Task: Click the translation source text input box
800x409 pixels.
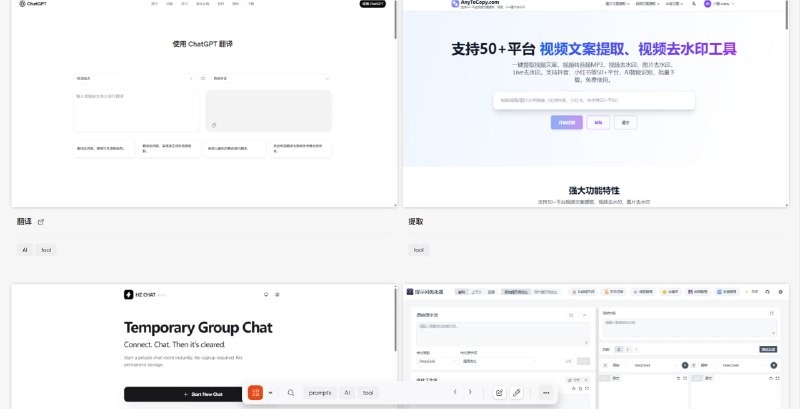Action: (x=136, y=111)
